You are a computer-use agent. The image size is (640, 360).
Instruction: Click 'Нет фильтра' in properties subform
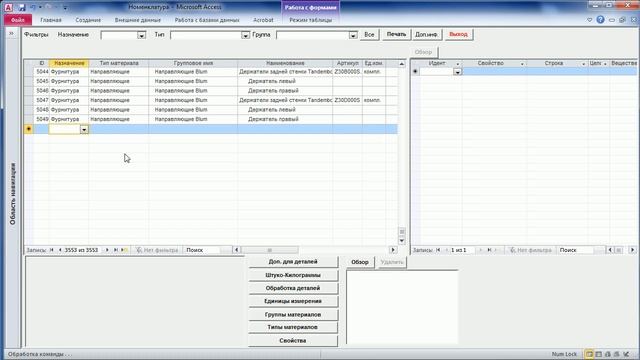[531, 250]
